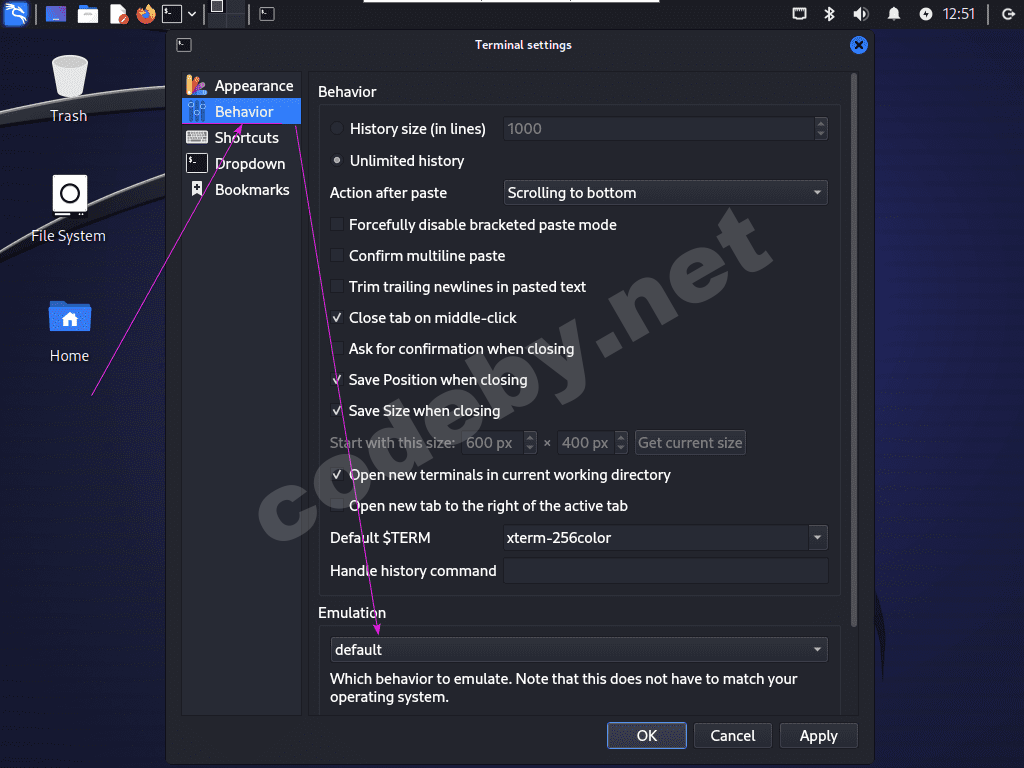Select the terminal window taskbar button
Screen dimensions: 1024x768
267,14
